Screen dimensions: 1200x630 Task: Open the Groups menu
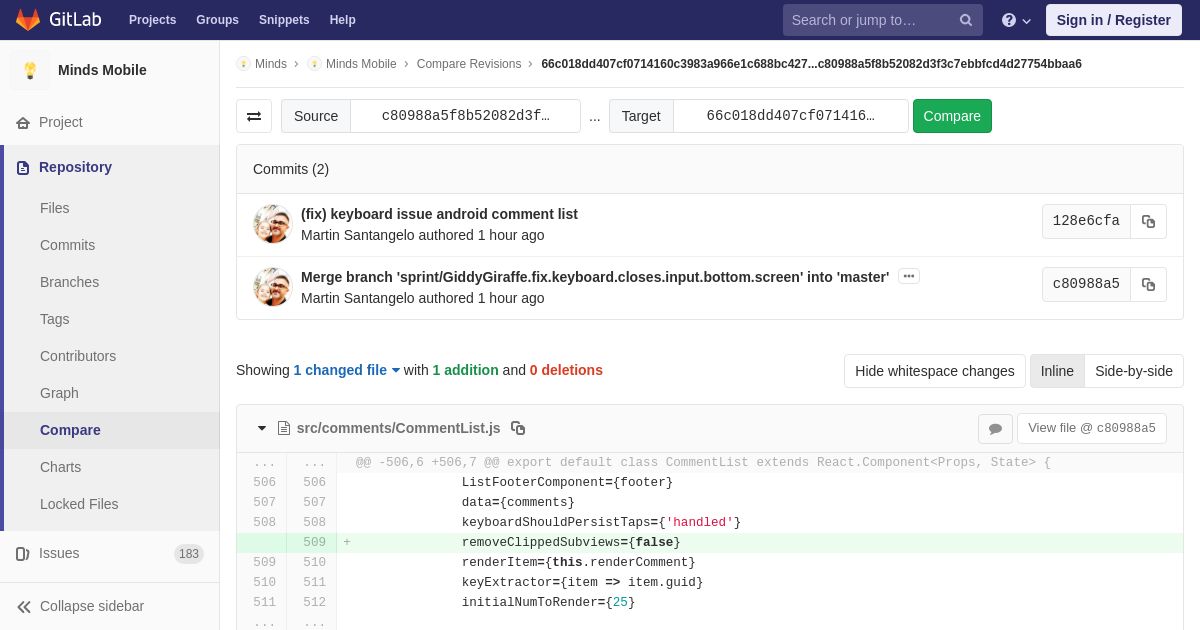(217, 20)
